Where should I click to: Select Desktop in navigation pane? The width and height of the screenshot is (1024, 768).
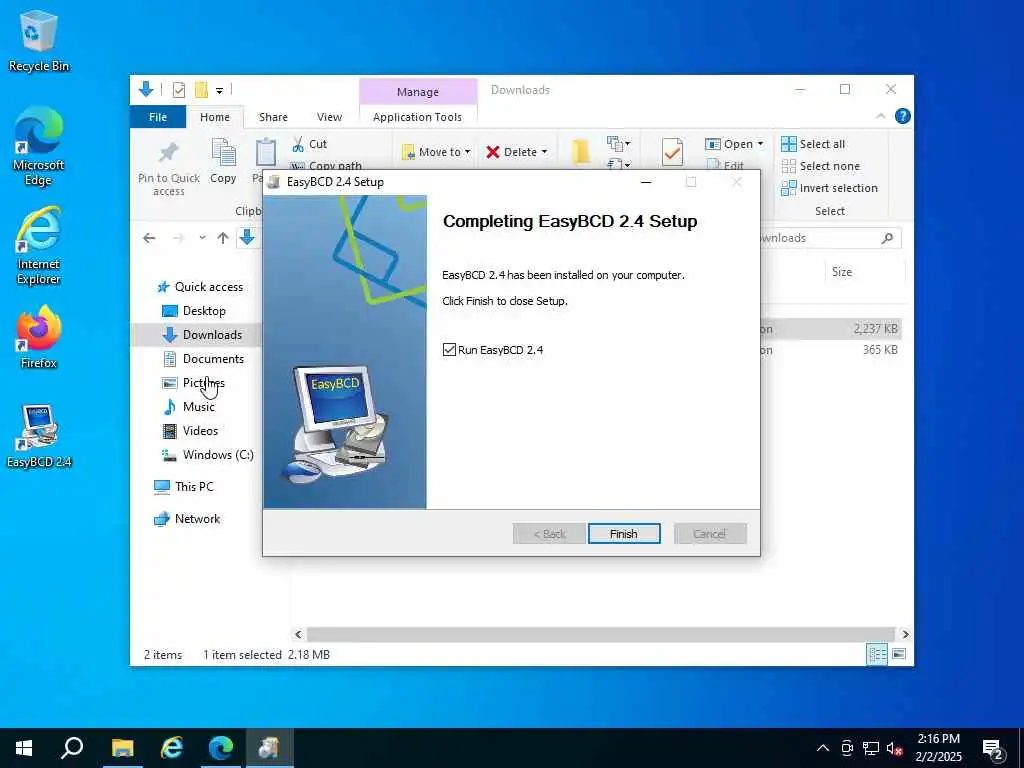(x=194, y=311)
